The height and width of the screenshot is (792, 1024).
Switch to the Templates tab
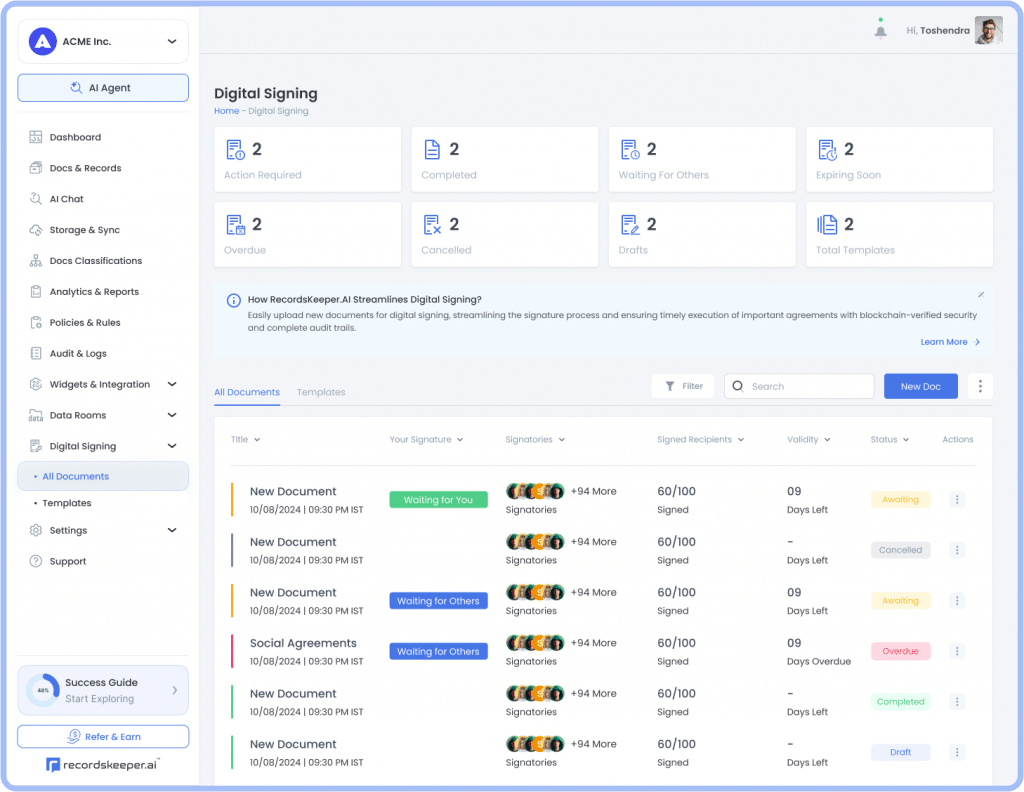point(321,392)
